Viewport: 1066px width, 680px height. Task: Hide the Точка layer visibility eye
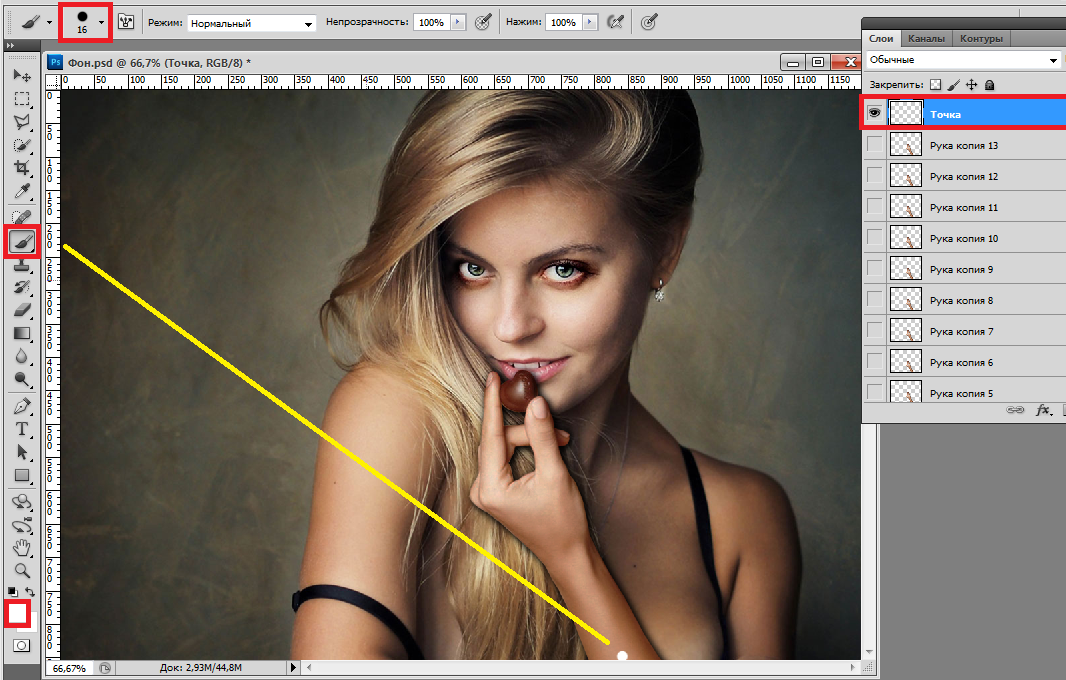click(875, 114)
